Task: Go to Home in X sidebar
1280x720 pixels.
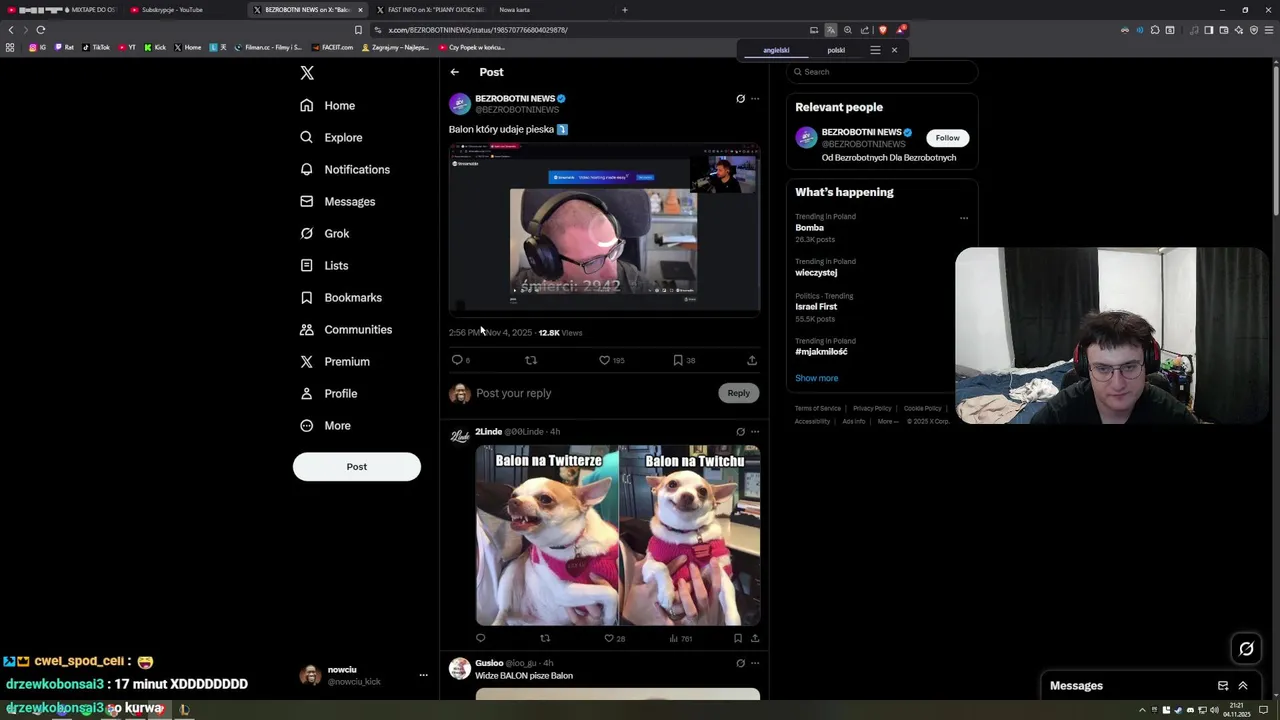Action: tap(328, 105)
